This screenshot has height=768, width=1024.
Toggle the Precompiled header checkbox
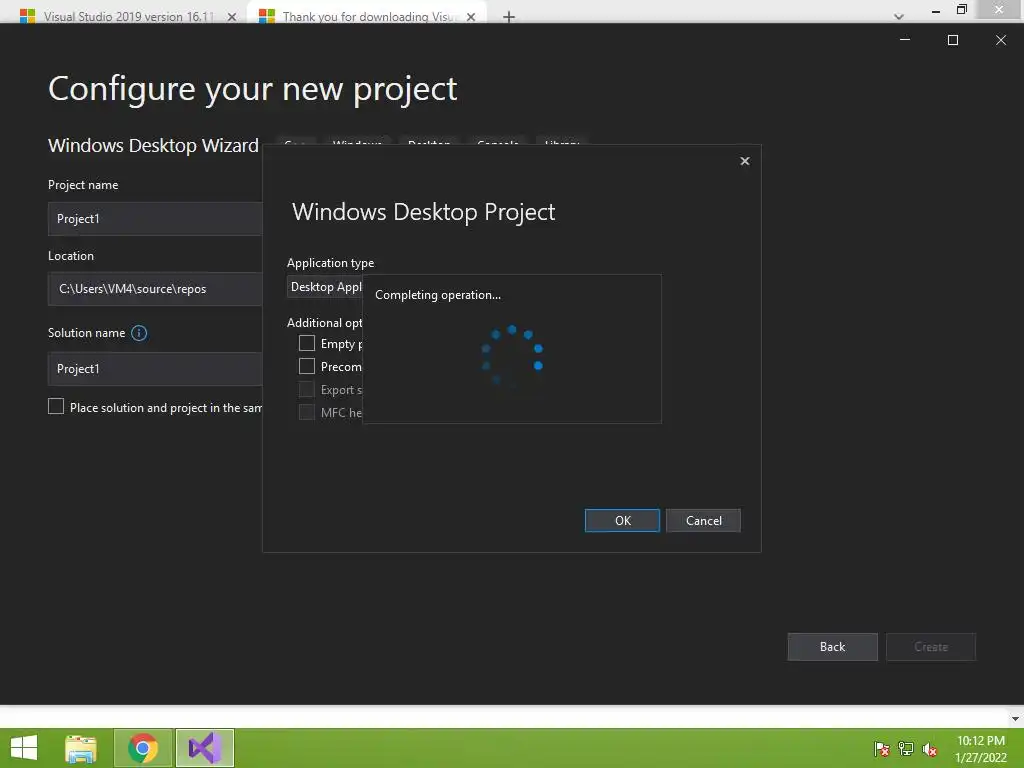(307, 366)
